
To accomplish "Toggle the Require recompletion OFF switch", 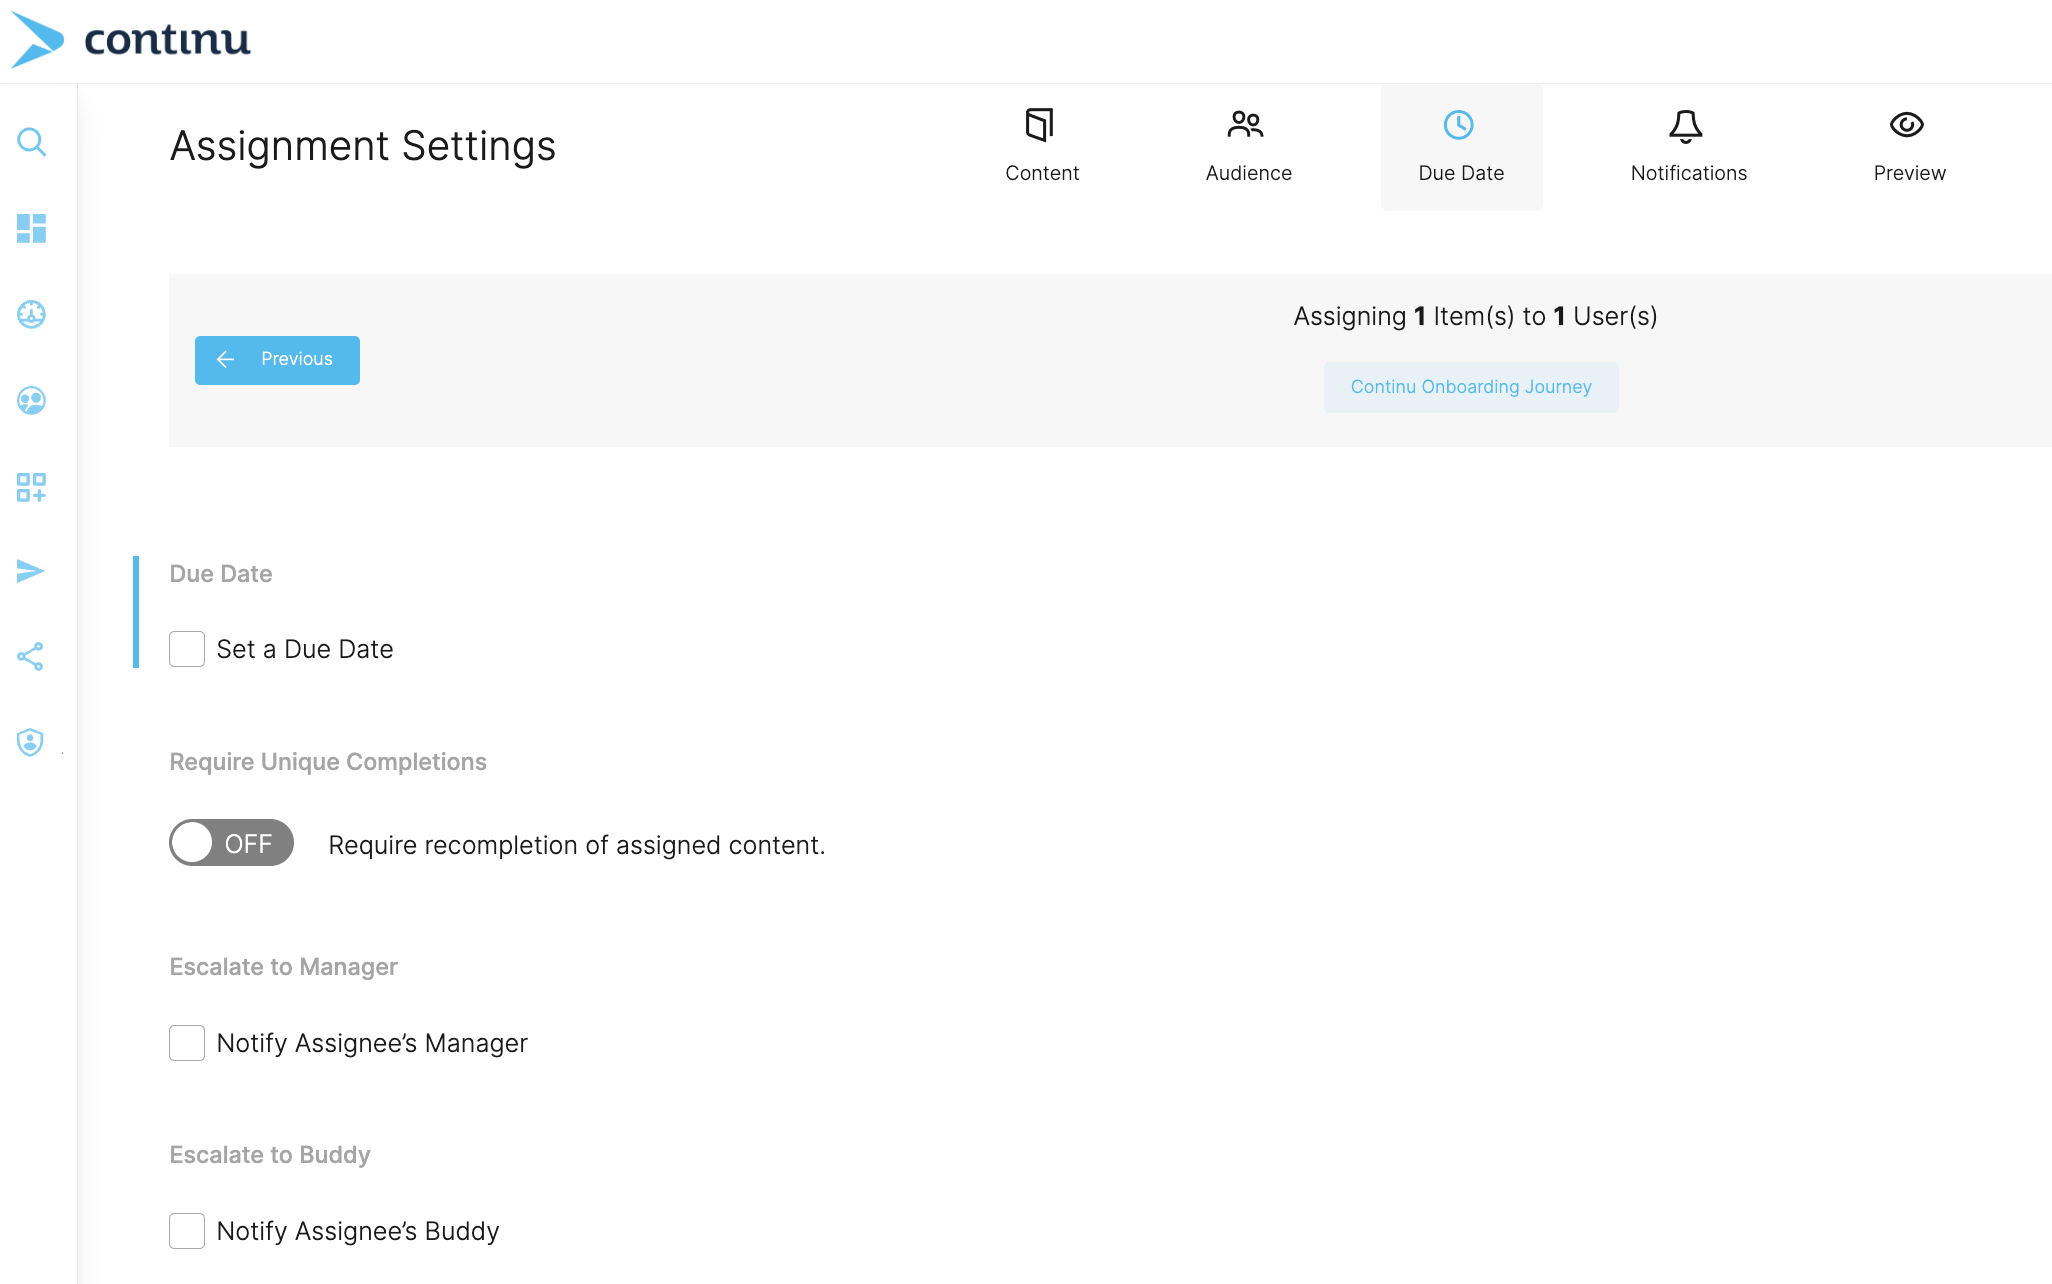I will click(x=231, y=843).
